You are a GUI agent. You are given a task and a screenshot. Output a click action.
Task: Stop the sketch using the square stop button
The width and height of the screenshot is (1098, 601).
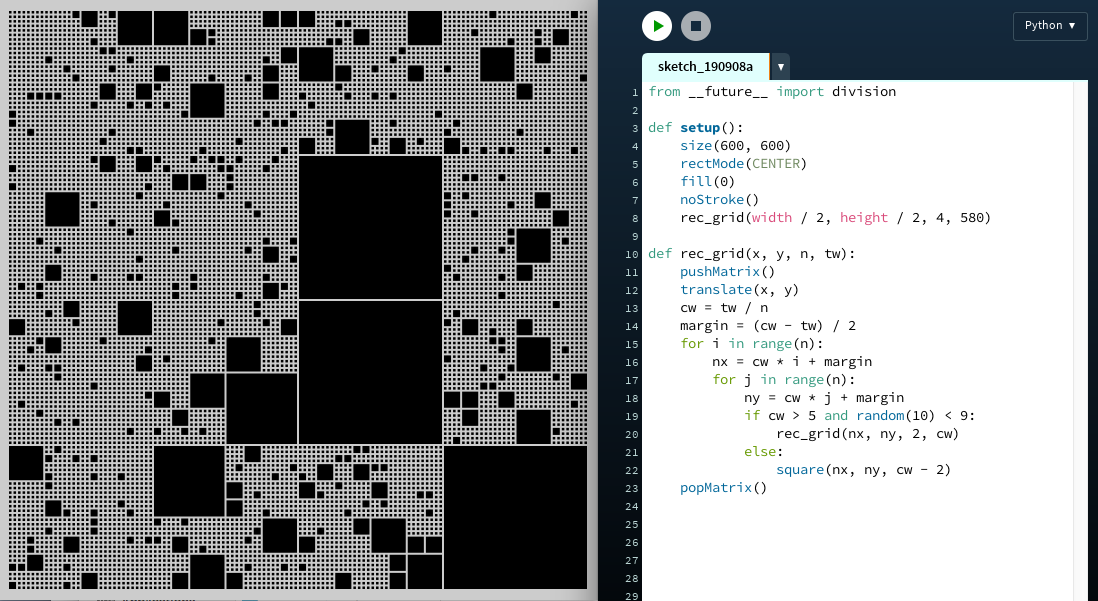696,26
